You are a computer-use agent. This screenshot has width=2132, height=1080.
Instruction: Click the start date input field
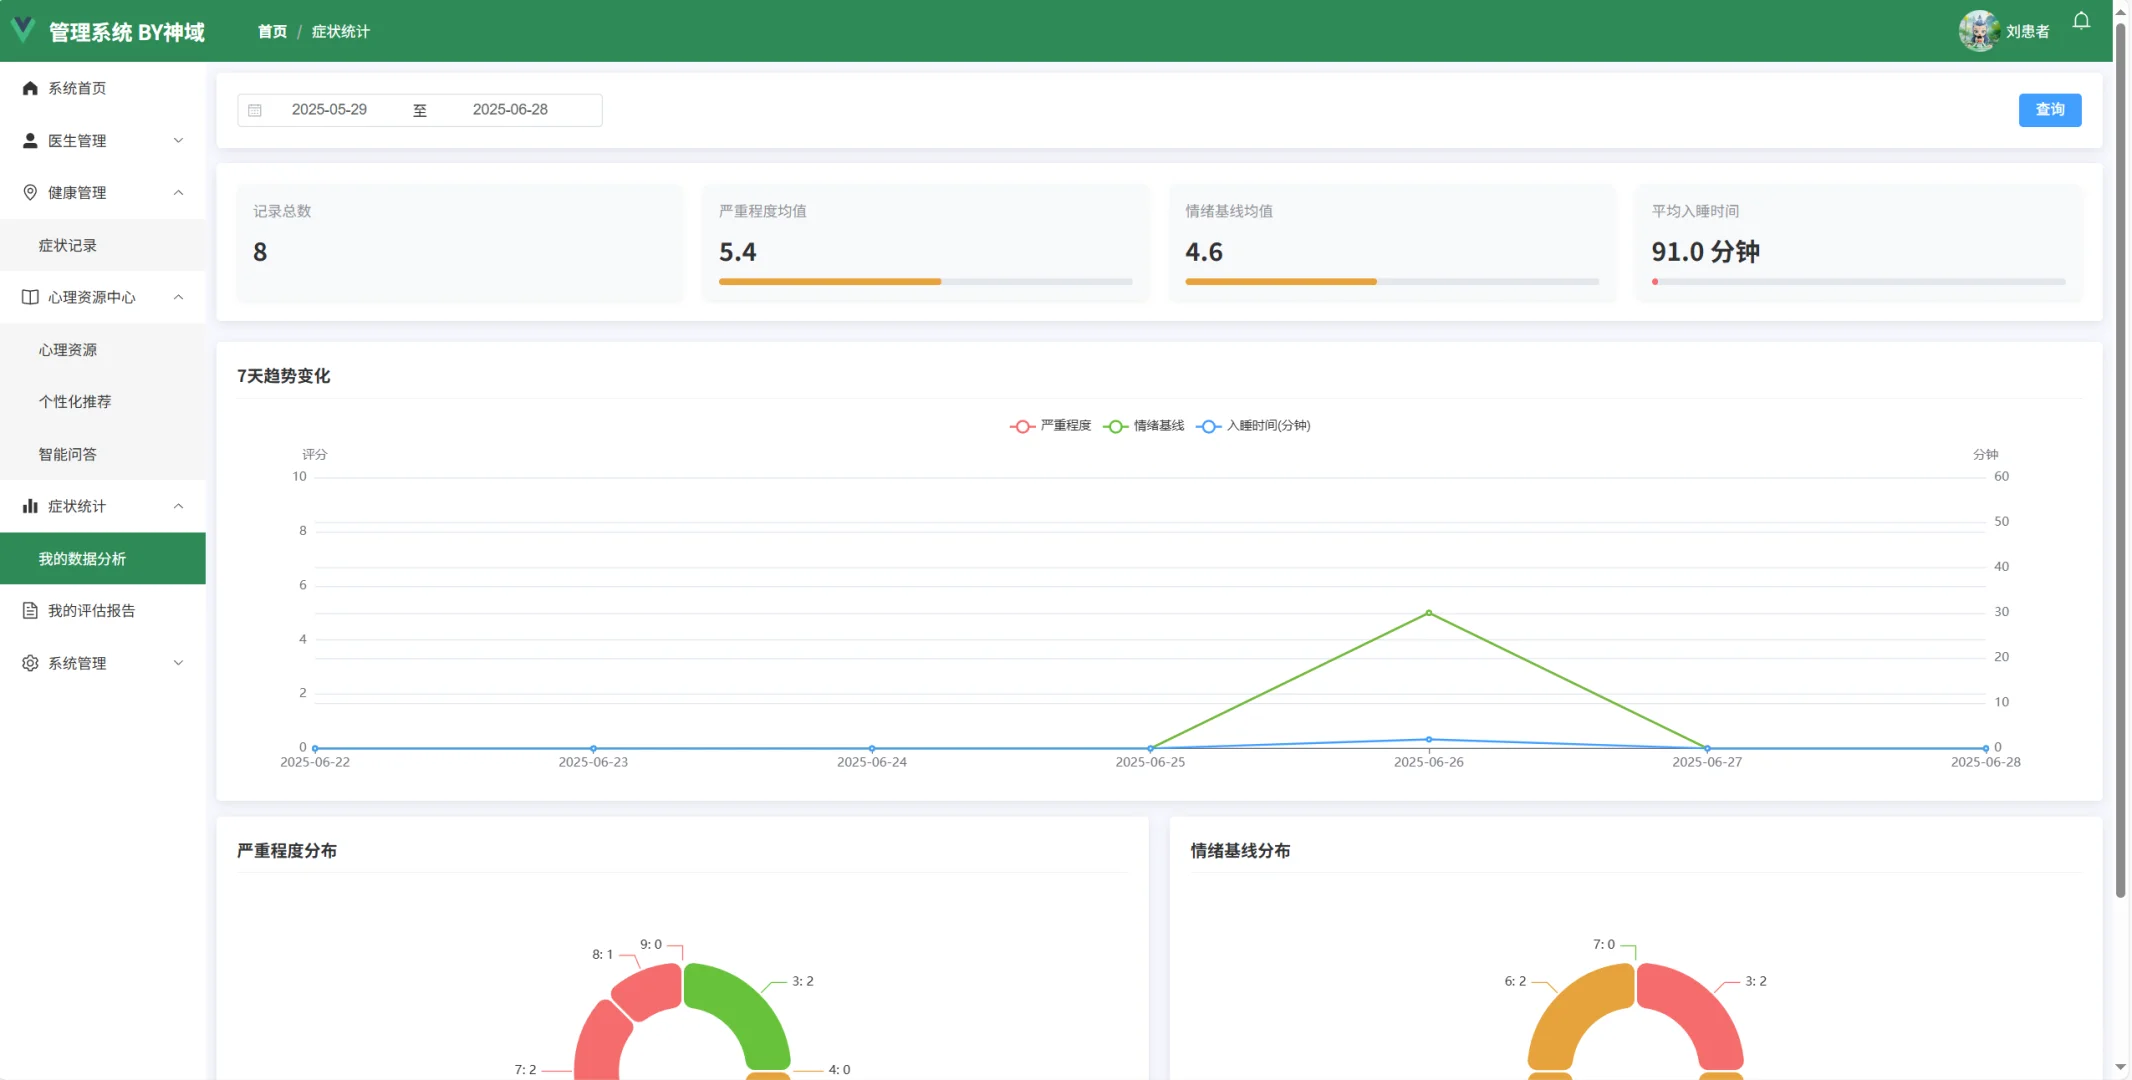[330, 110]
